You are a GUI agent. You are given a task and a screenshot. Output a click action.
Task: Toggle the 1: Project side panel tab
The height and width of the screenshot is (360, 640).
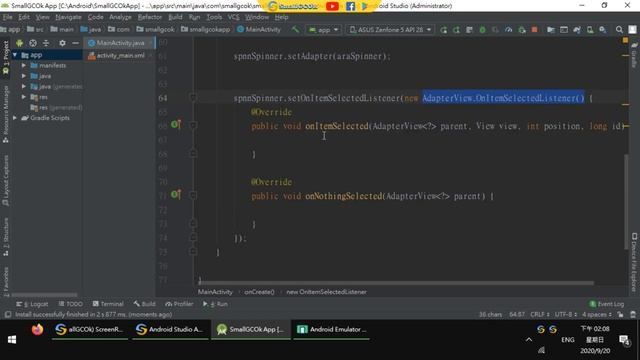coord(6,58)
